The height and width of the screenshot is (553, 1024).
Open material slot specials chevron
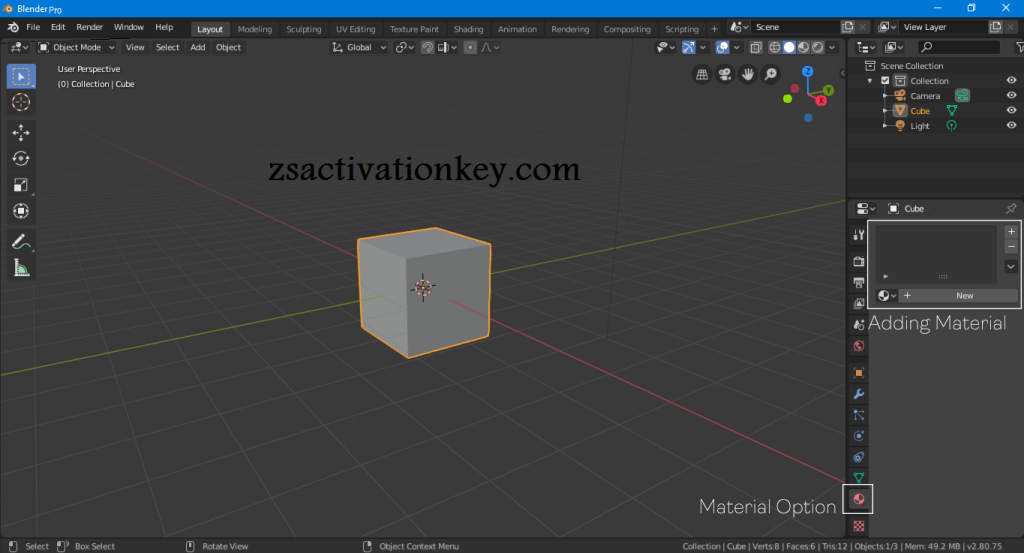(1011, 266)
